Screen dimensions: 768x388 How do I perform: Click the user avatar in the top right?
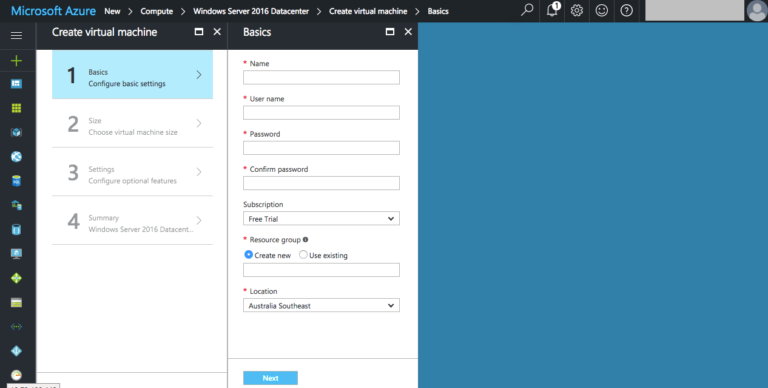click(757, 11)
